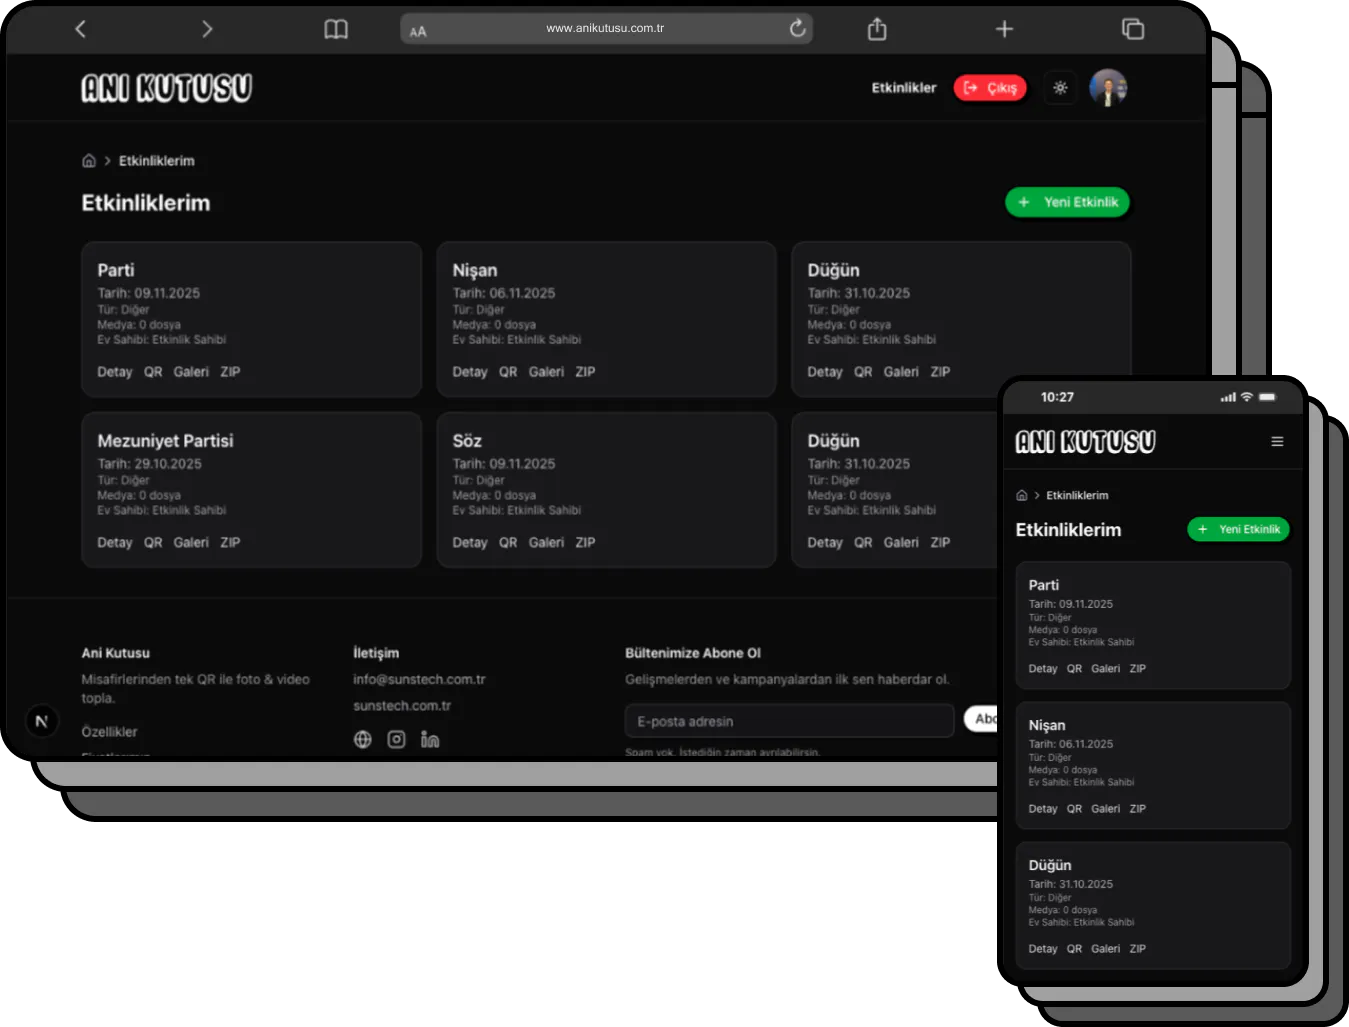Open a new tab with plus icon
The height and width of the screenshot is (1027, 1349).
[x=1005, y=29]
